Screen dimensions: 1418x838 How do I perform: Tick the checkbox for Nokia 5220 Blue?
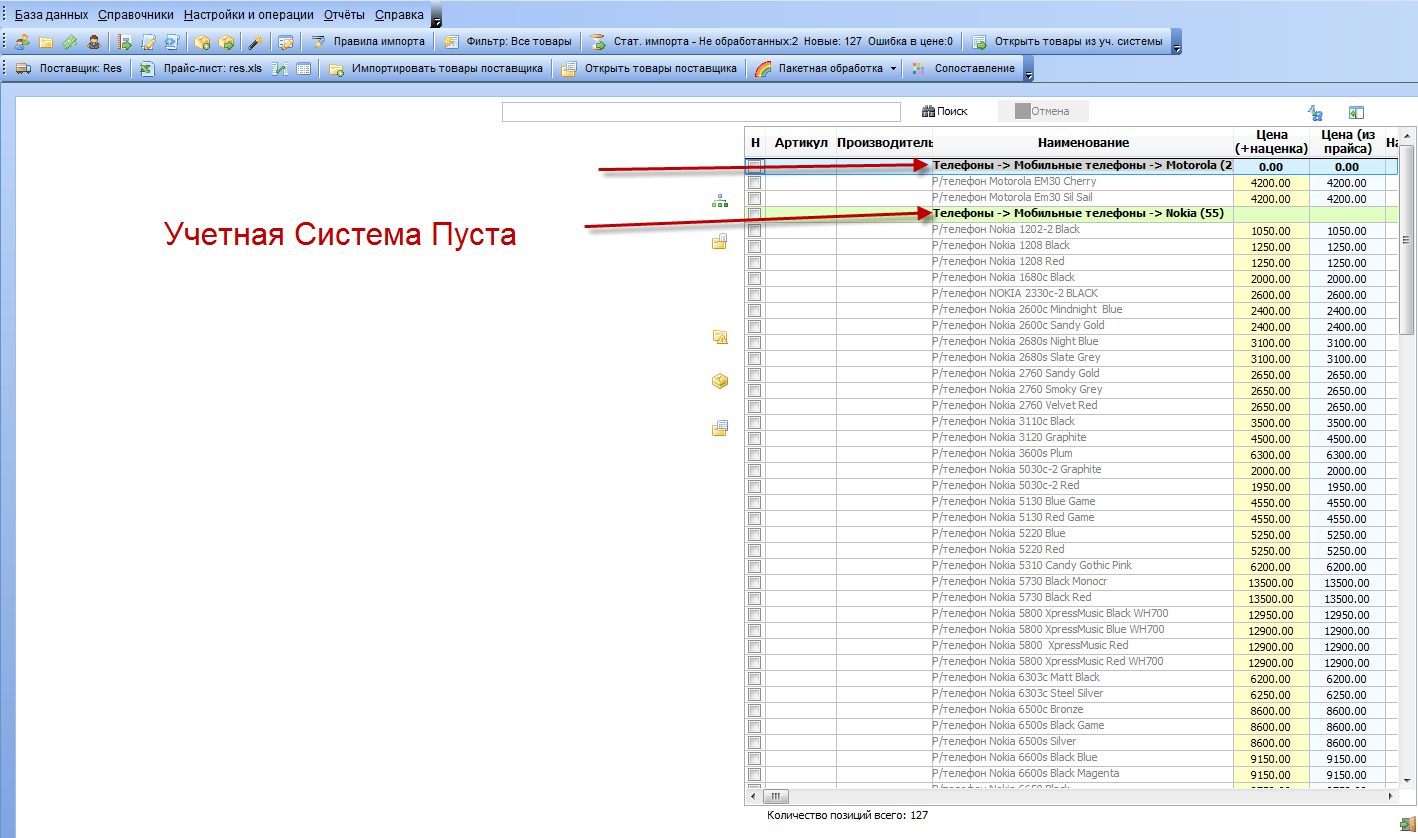pos(755,535)
